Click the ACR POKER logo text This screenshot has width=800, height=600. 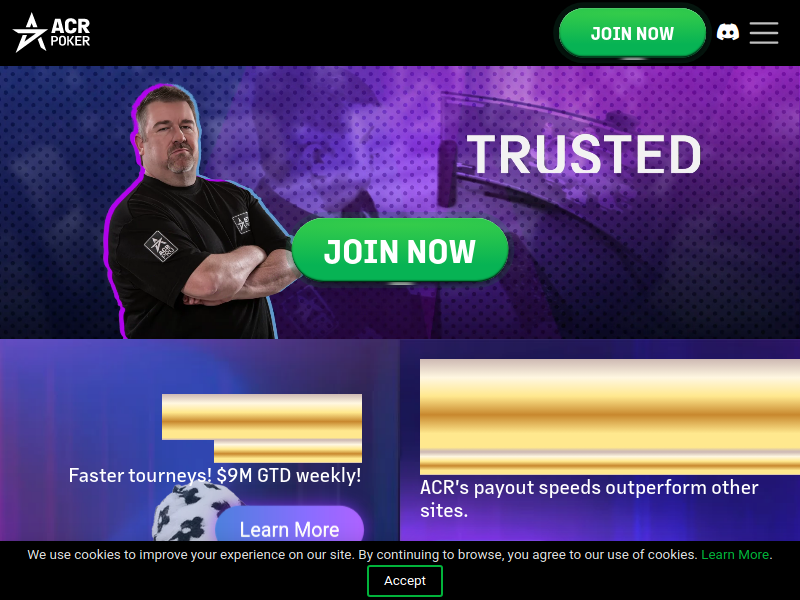pyautogui.click(x=70, y=33)
